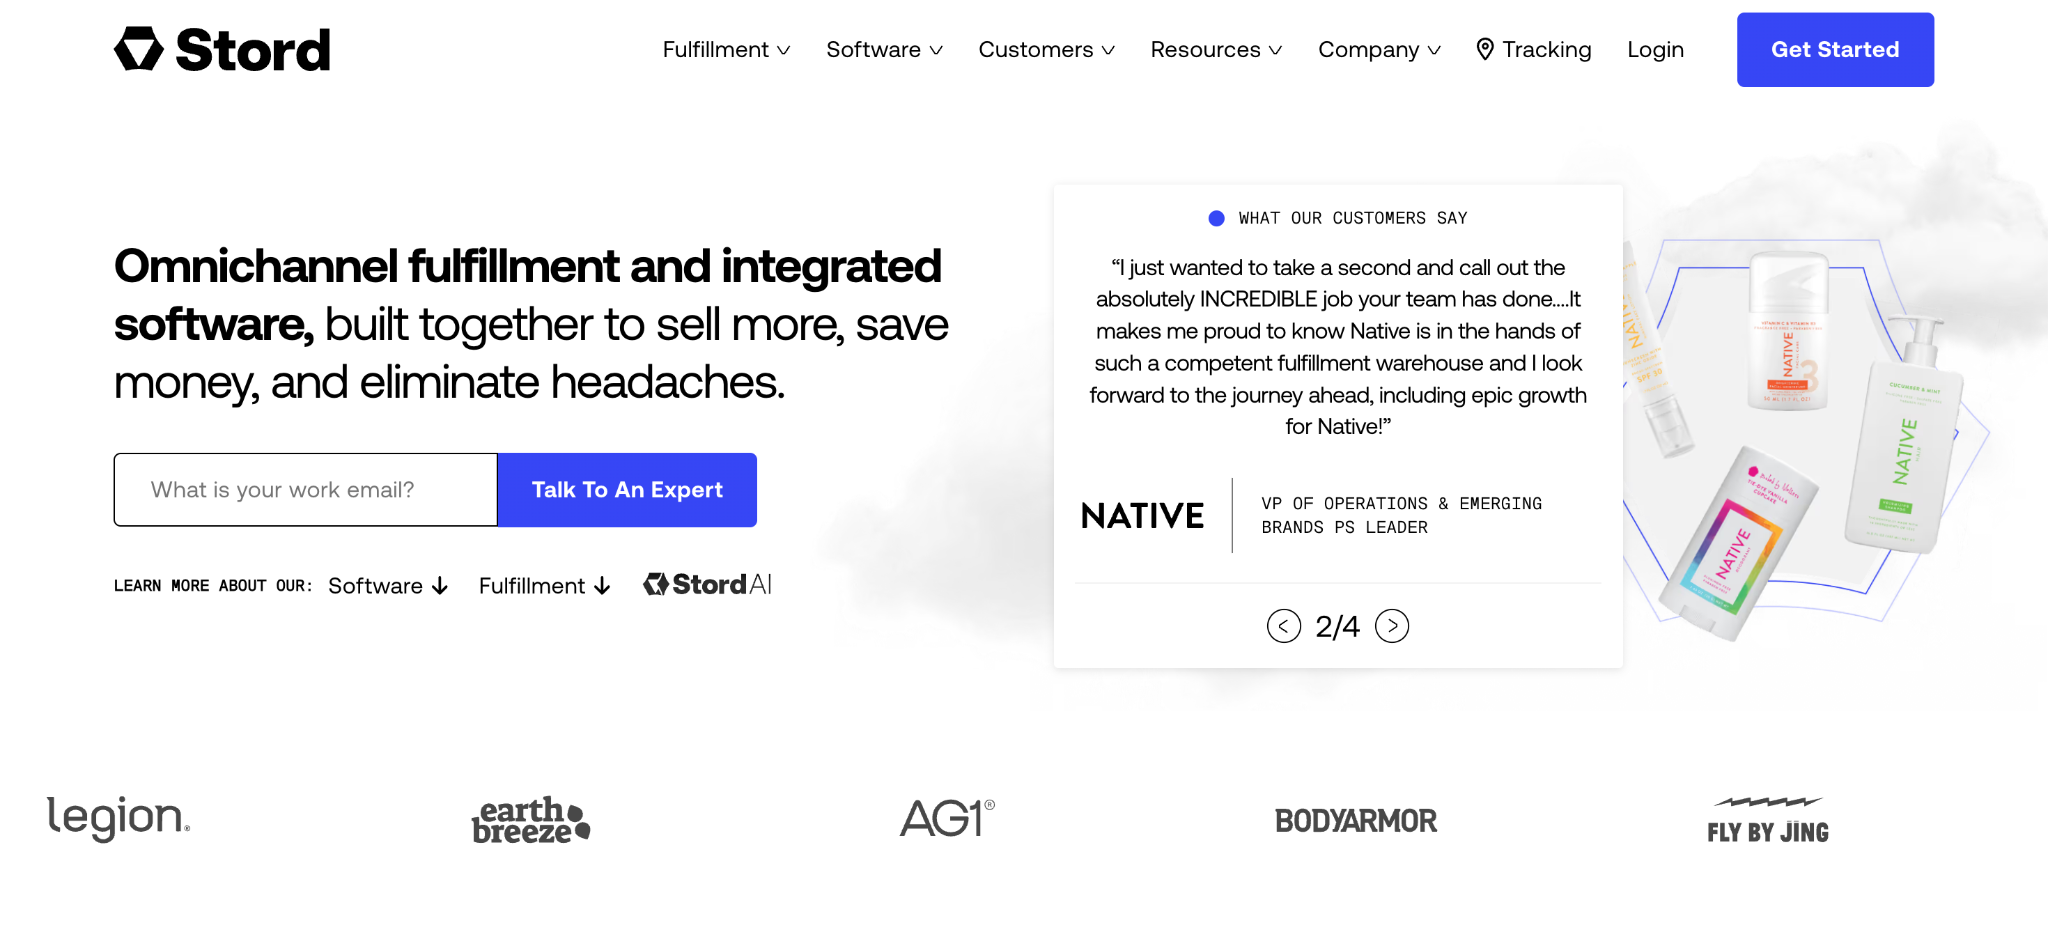
Task: Expand the Software navigation dropdown
Action: tap(884, 49)
